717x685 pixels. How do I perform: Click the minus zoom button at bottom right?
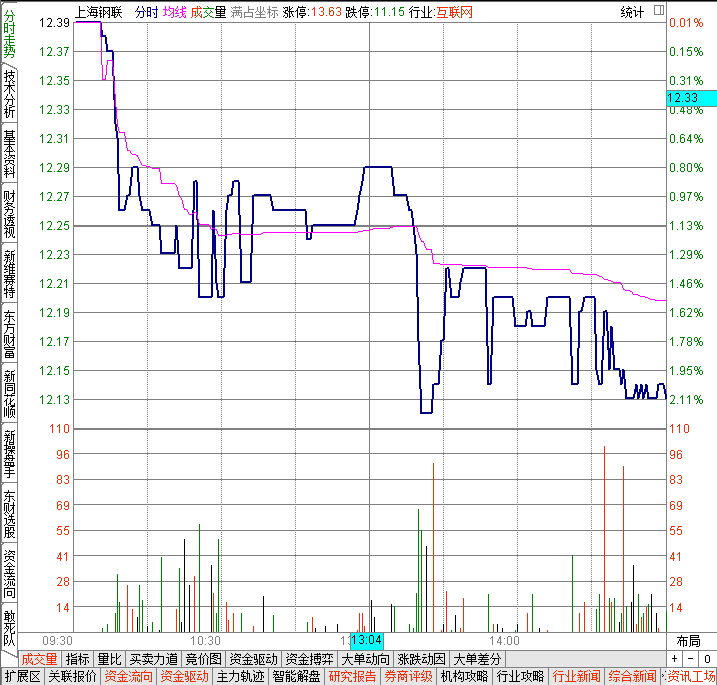pyautogui.click(x=690, y=659)
